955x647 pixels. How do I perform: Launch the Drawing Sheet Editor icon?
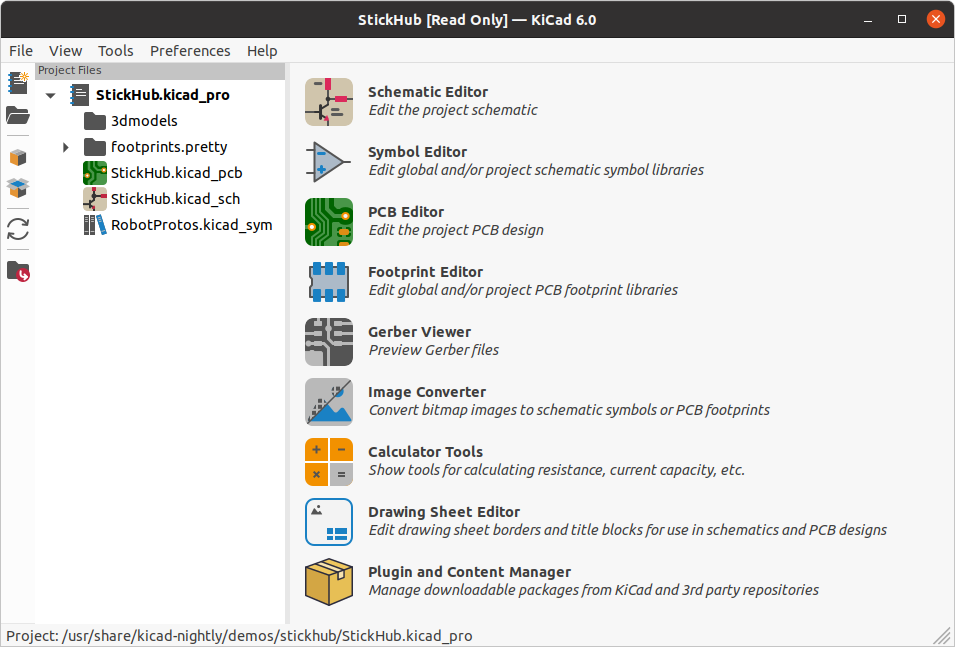pyautogui.click(x=329, y=522)
